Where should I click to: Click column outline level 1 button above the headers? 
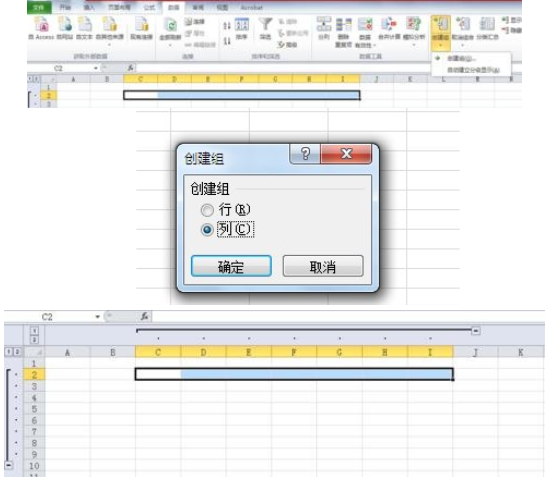coord(34,330)
